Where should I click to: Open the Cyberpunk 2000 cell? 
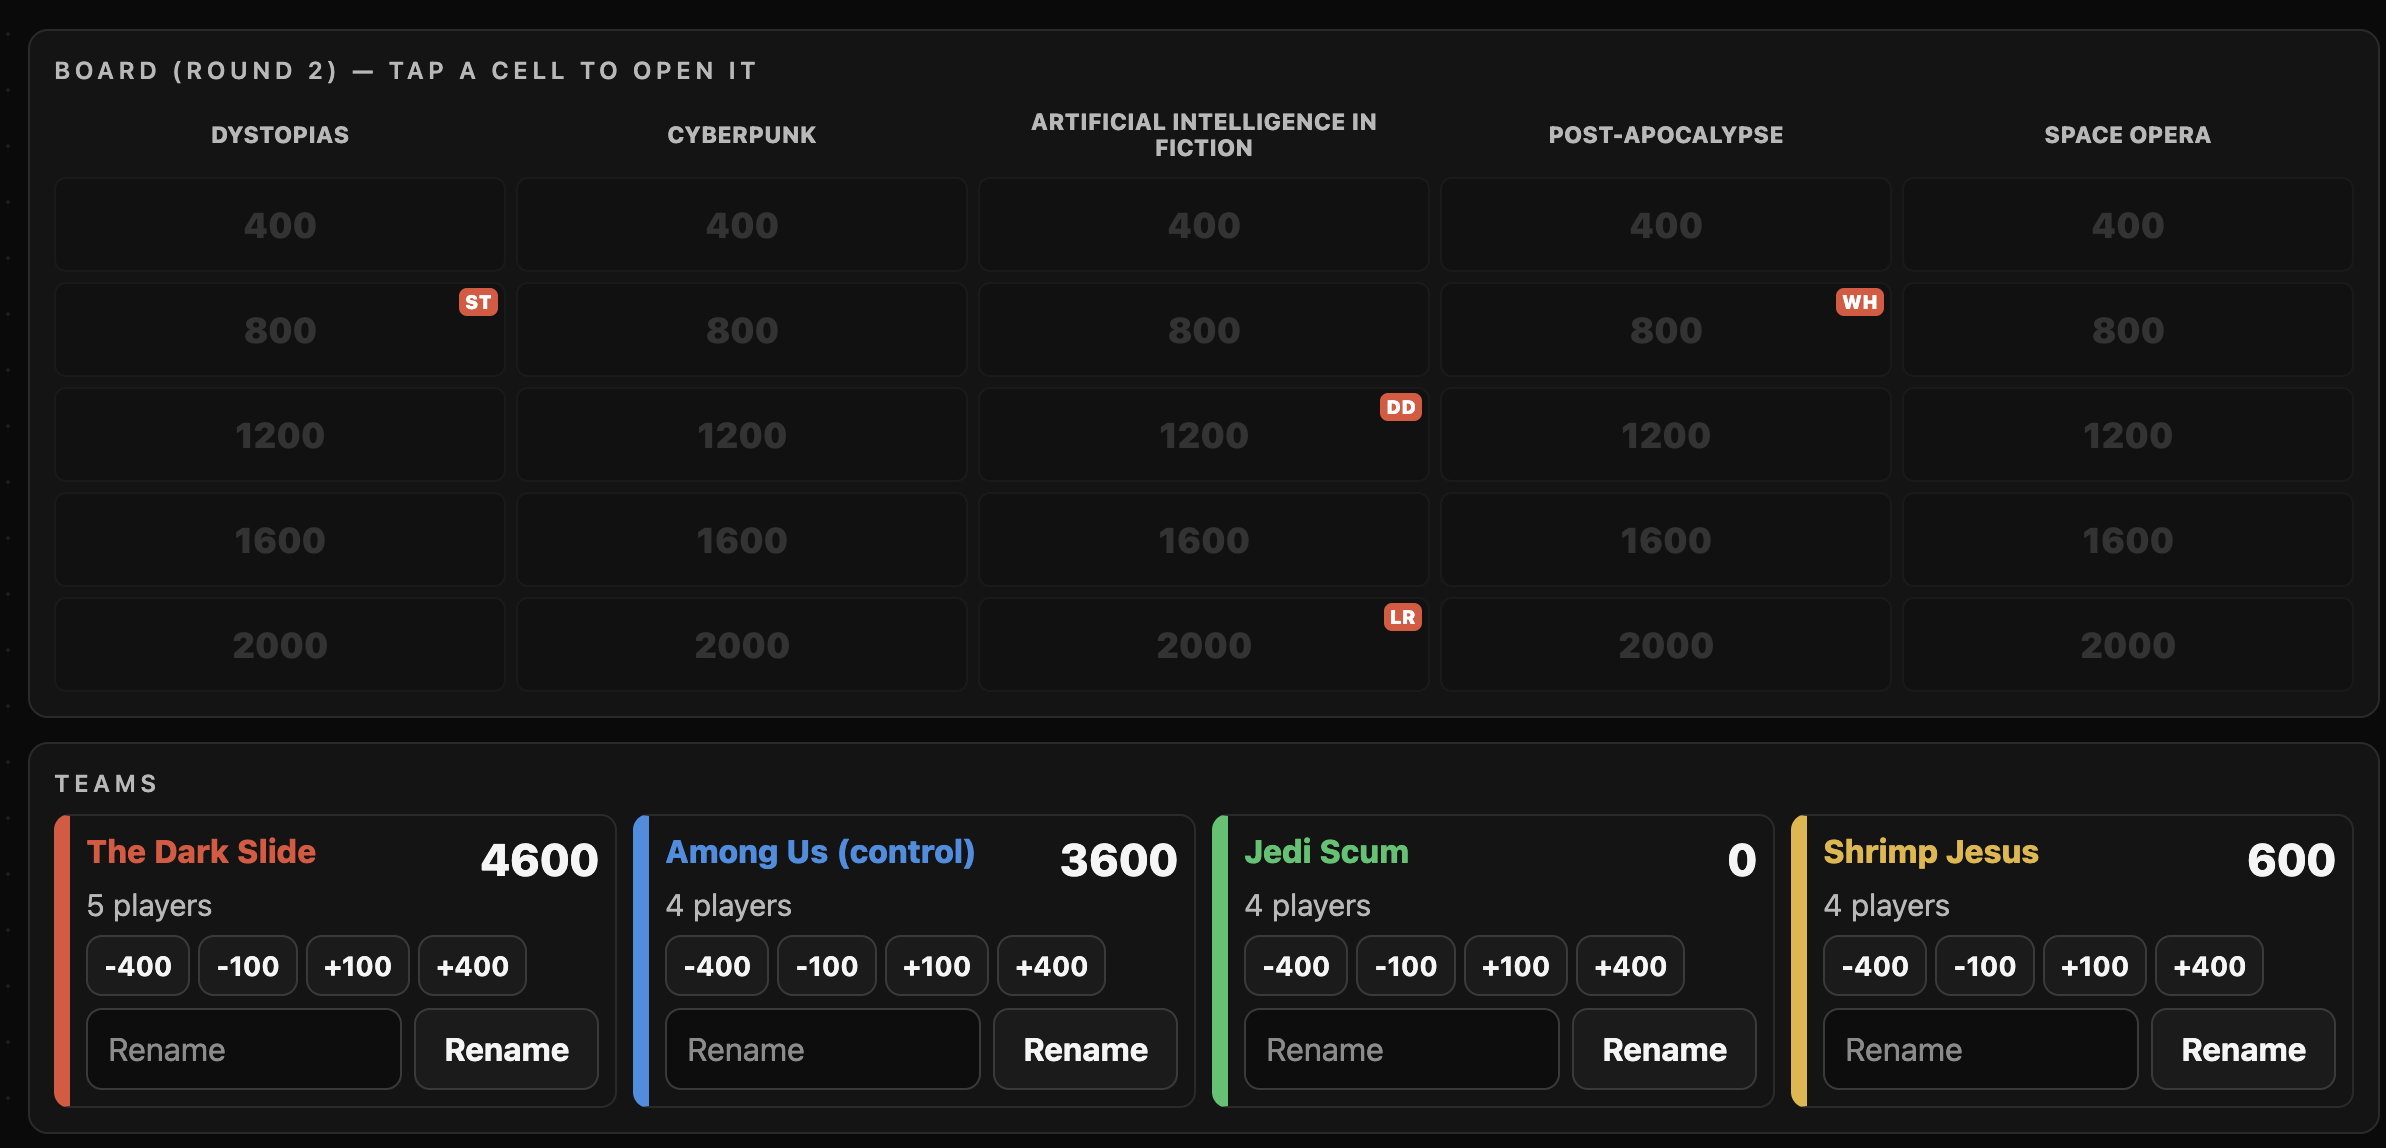coord(742,645)
